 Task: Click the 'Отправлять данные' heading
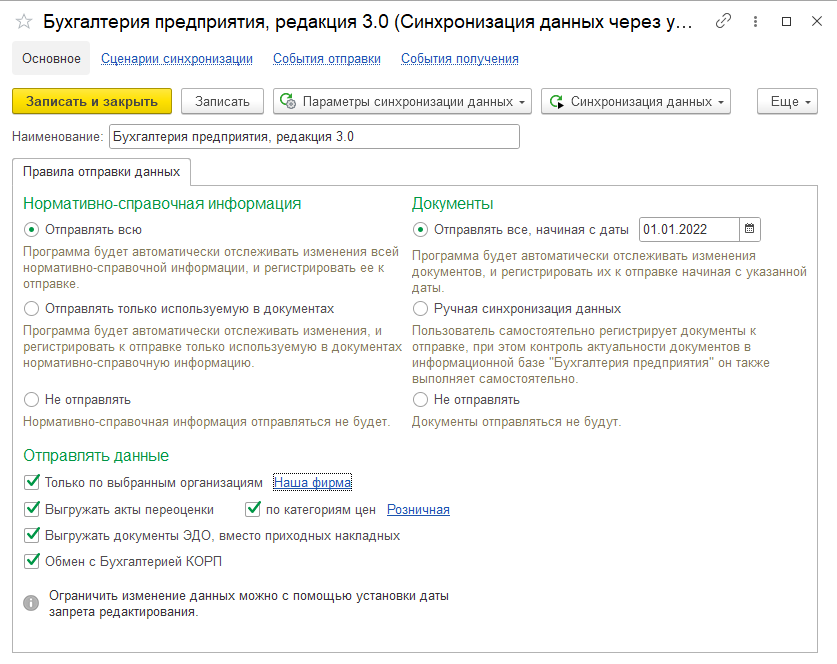pyautogui.click(x=96, y=455)
